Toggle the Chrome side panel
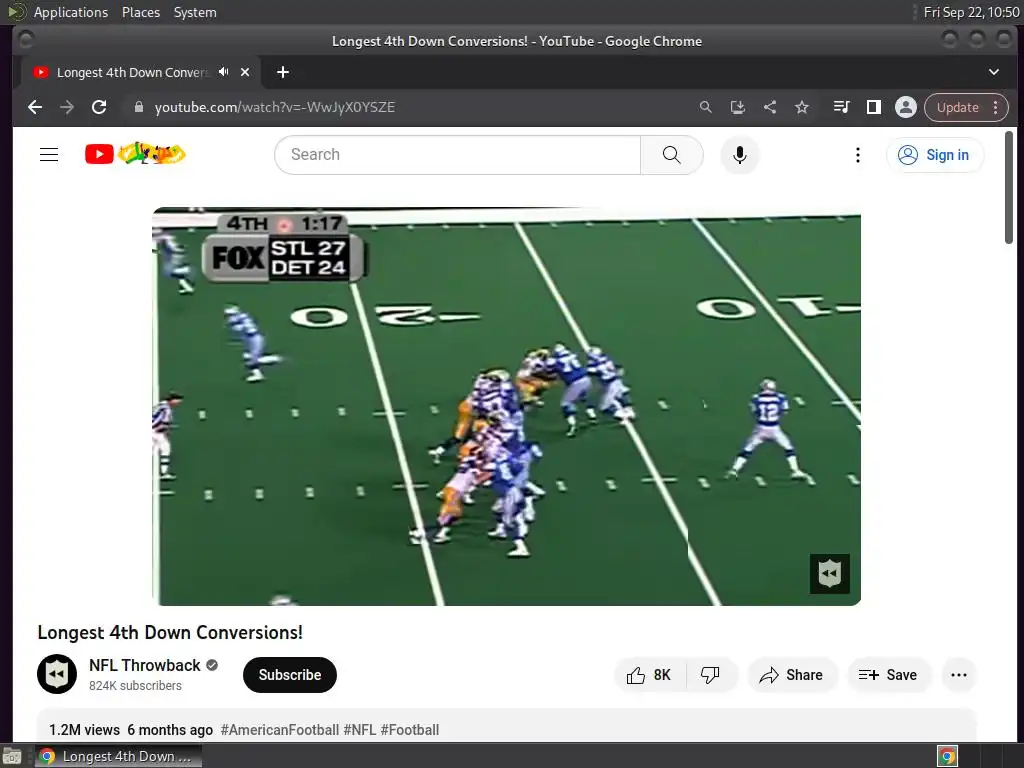The height and width of the screenshot is (768, 1024). 874,107
